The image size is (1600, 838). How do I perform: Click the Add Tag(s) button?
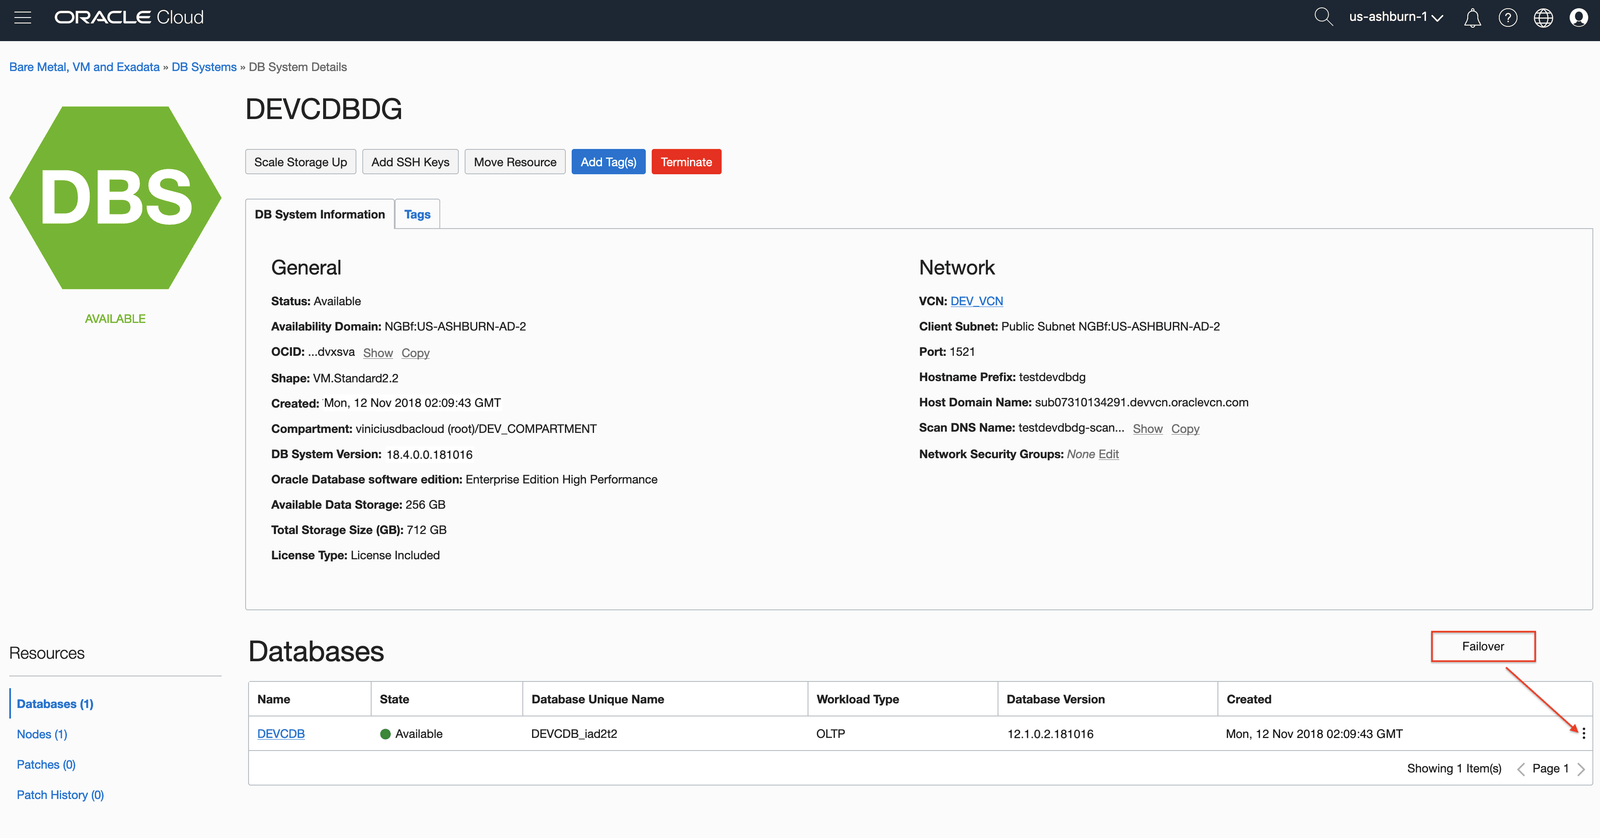point(608,162)
